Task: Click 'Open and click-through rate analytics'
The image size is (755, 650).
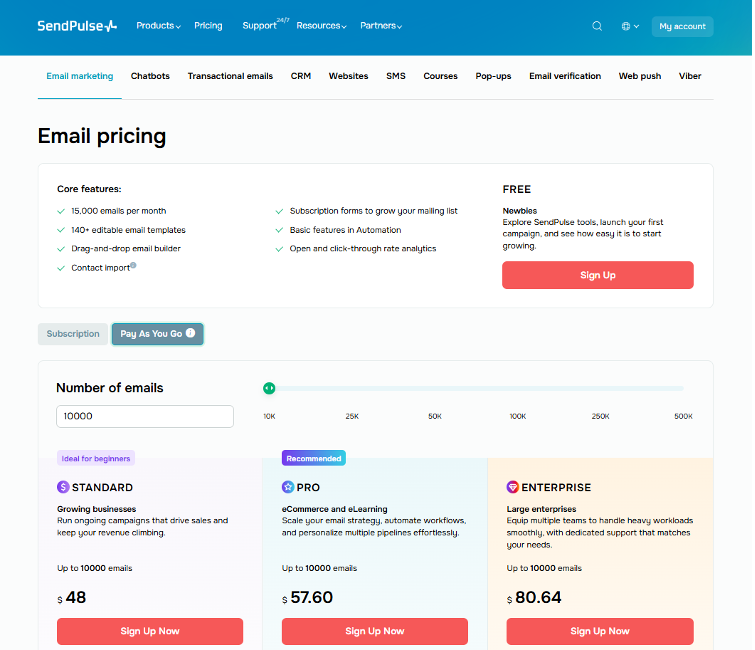Action: pyautogui.click(x=363, y=248)
